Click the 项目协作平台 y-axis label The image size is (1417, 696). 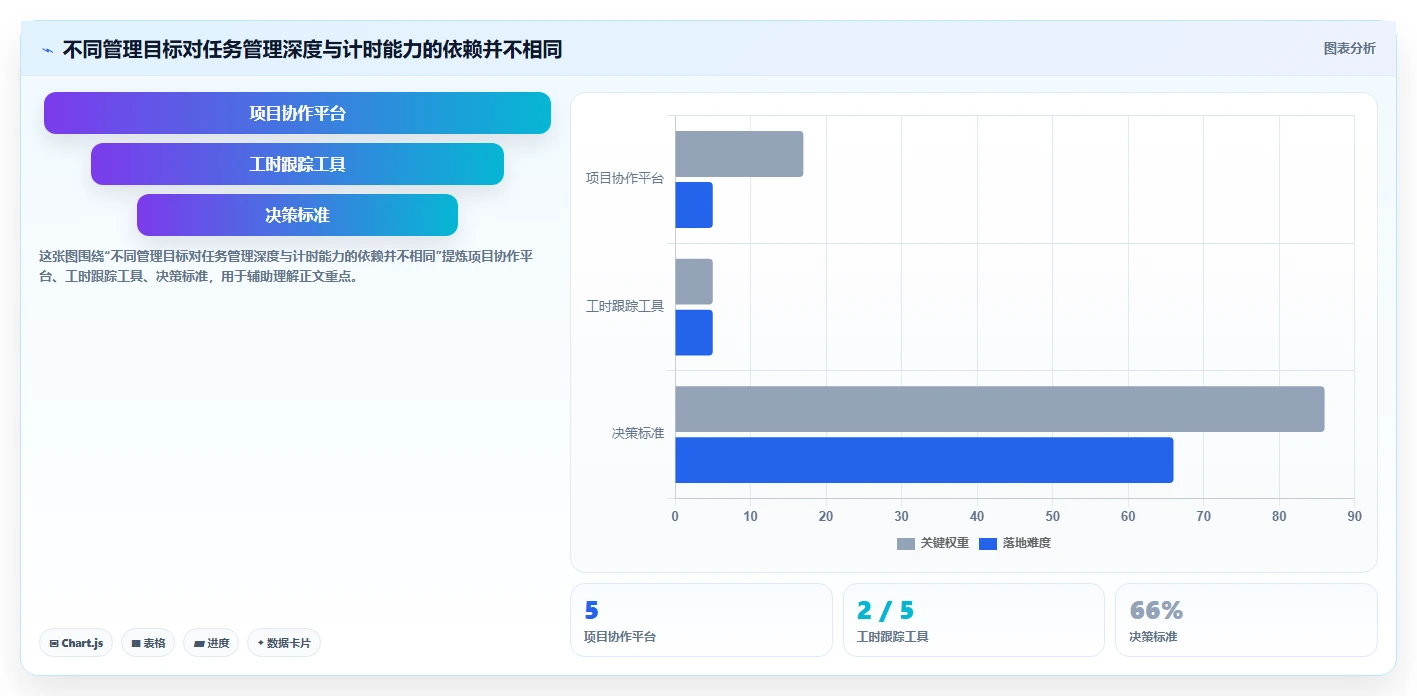point(625,179)
